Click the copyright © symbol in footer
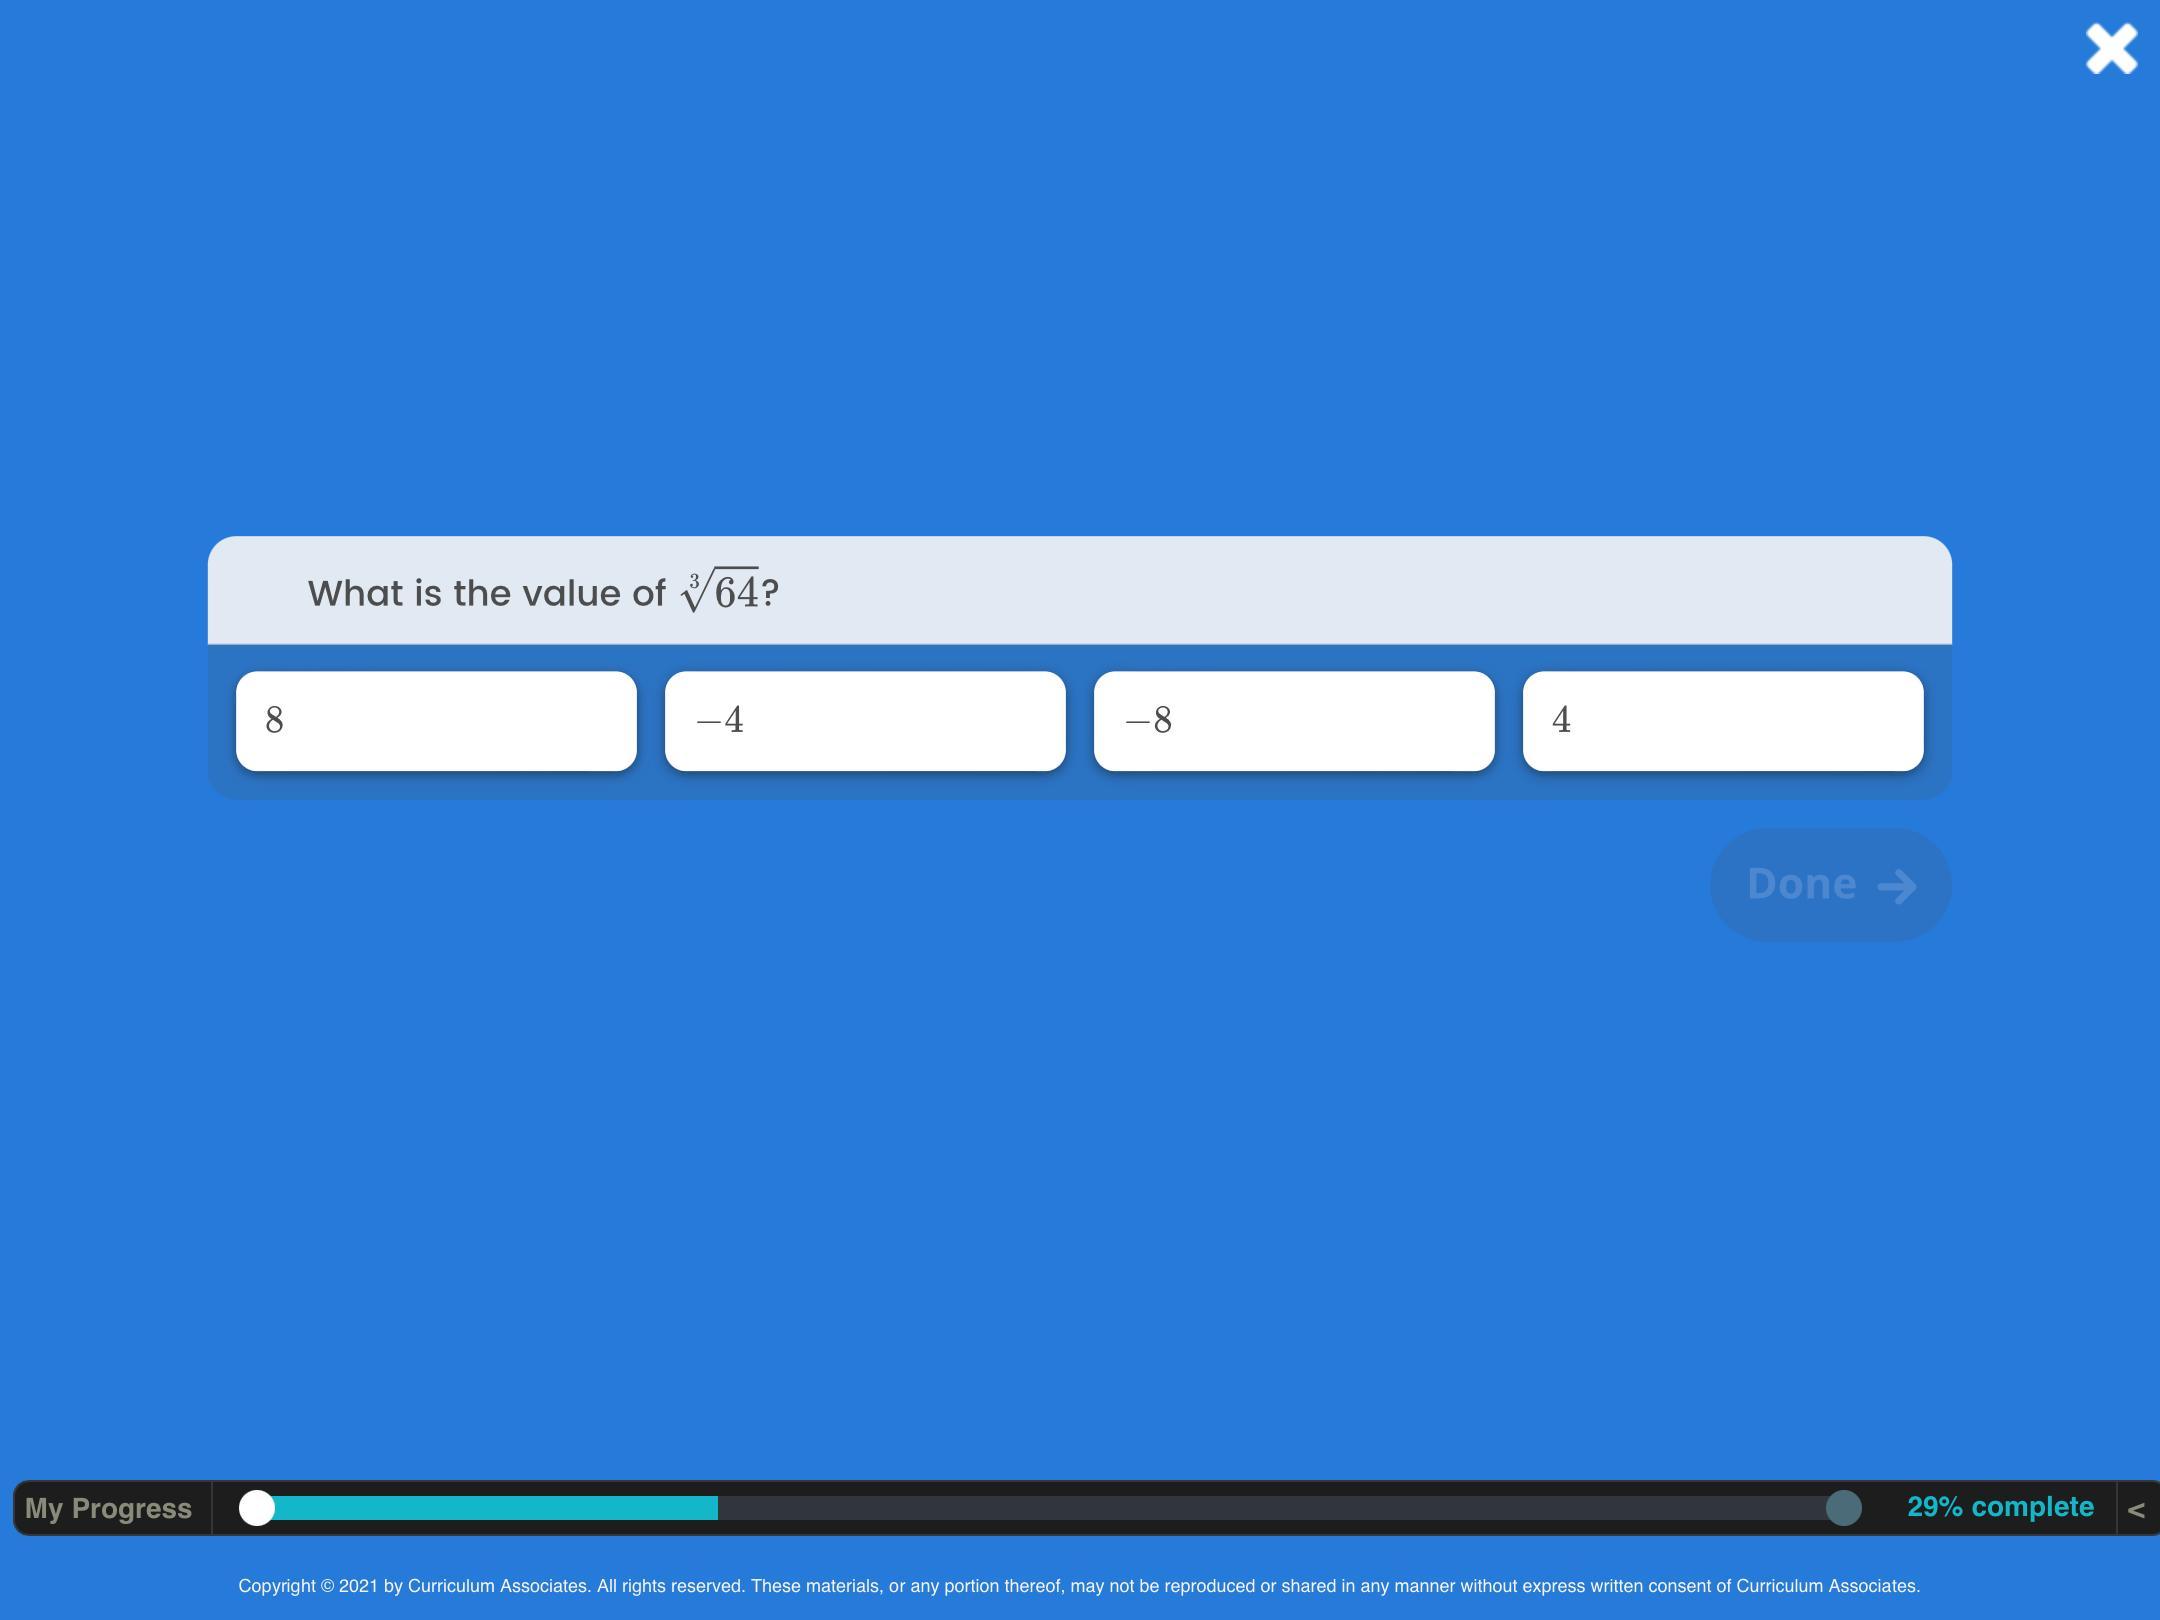Screen dimensions: 2160x1620 [x=327, y=1586]
